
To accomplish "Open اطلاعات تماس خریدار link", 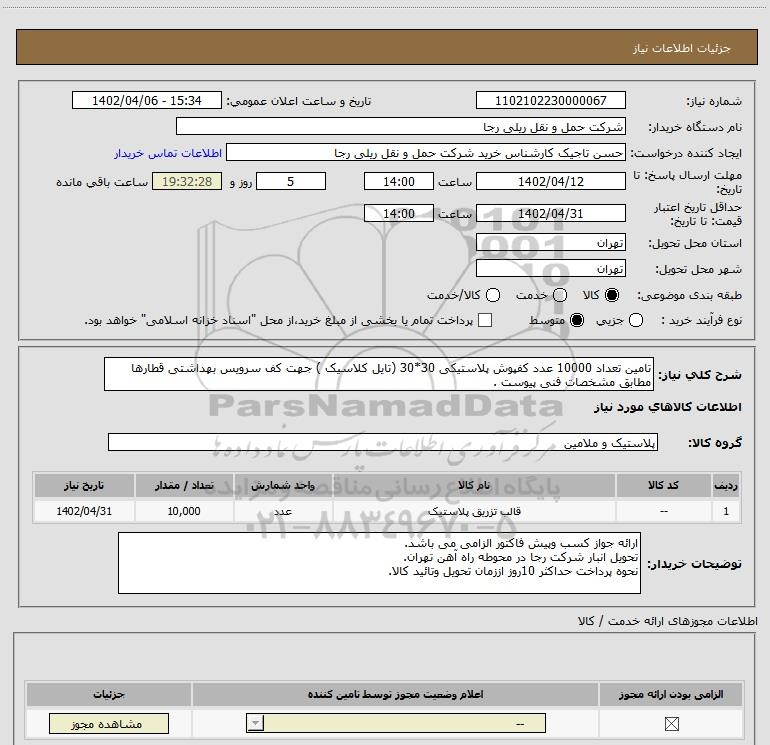I will [168, 153].
